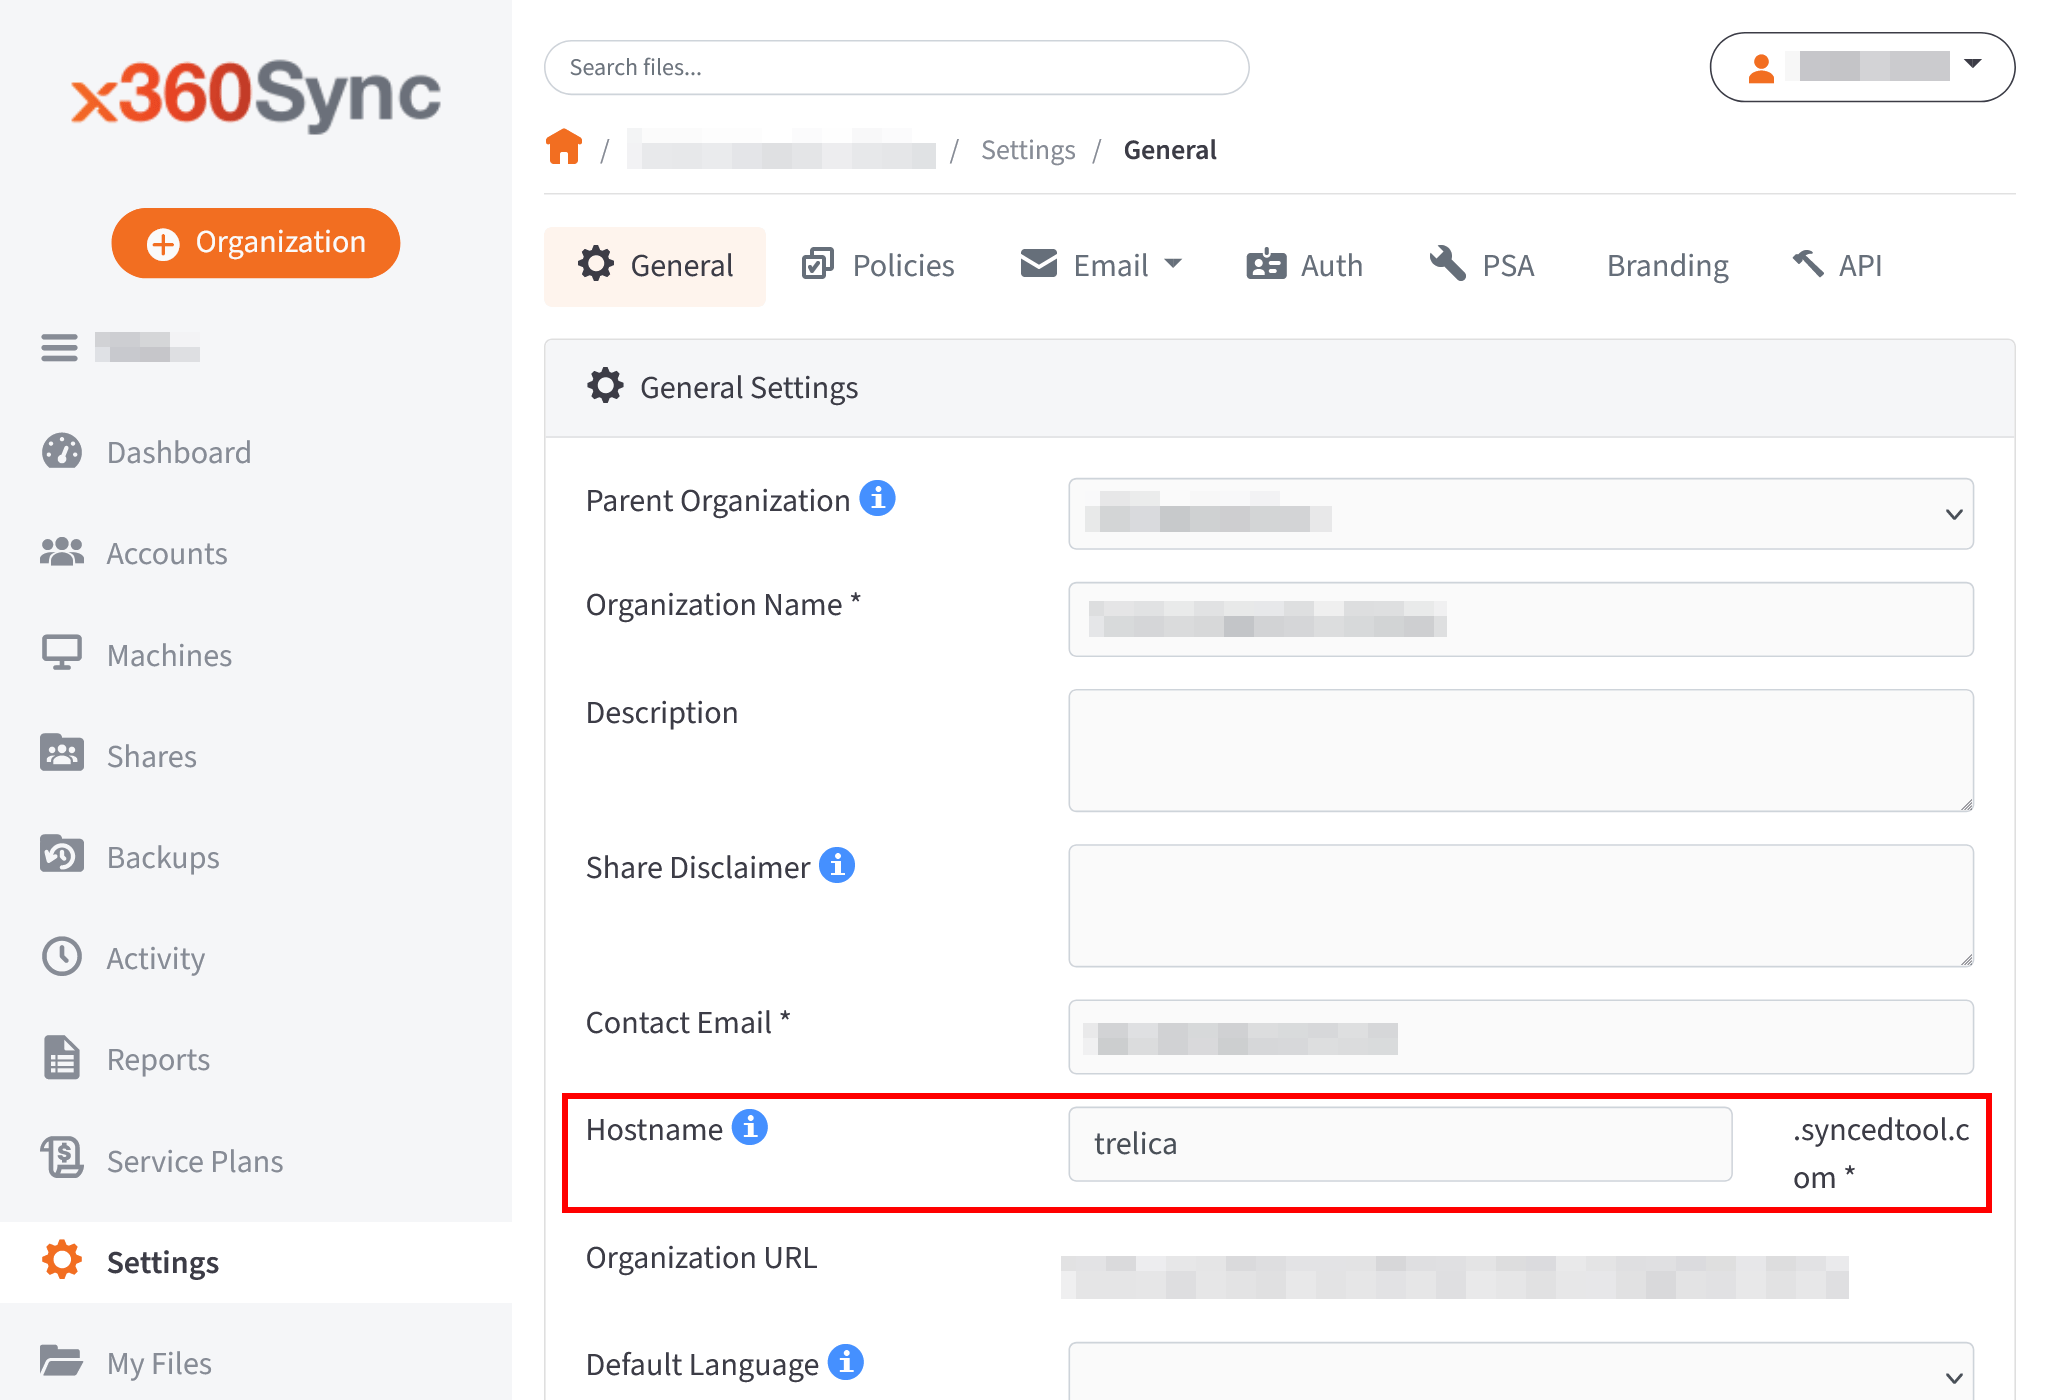Click the x360Sync logo
The width and height of the screenshot is (2048, 1400).
[x=256, y=94]
